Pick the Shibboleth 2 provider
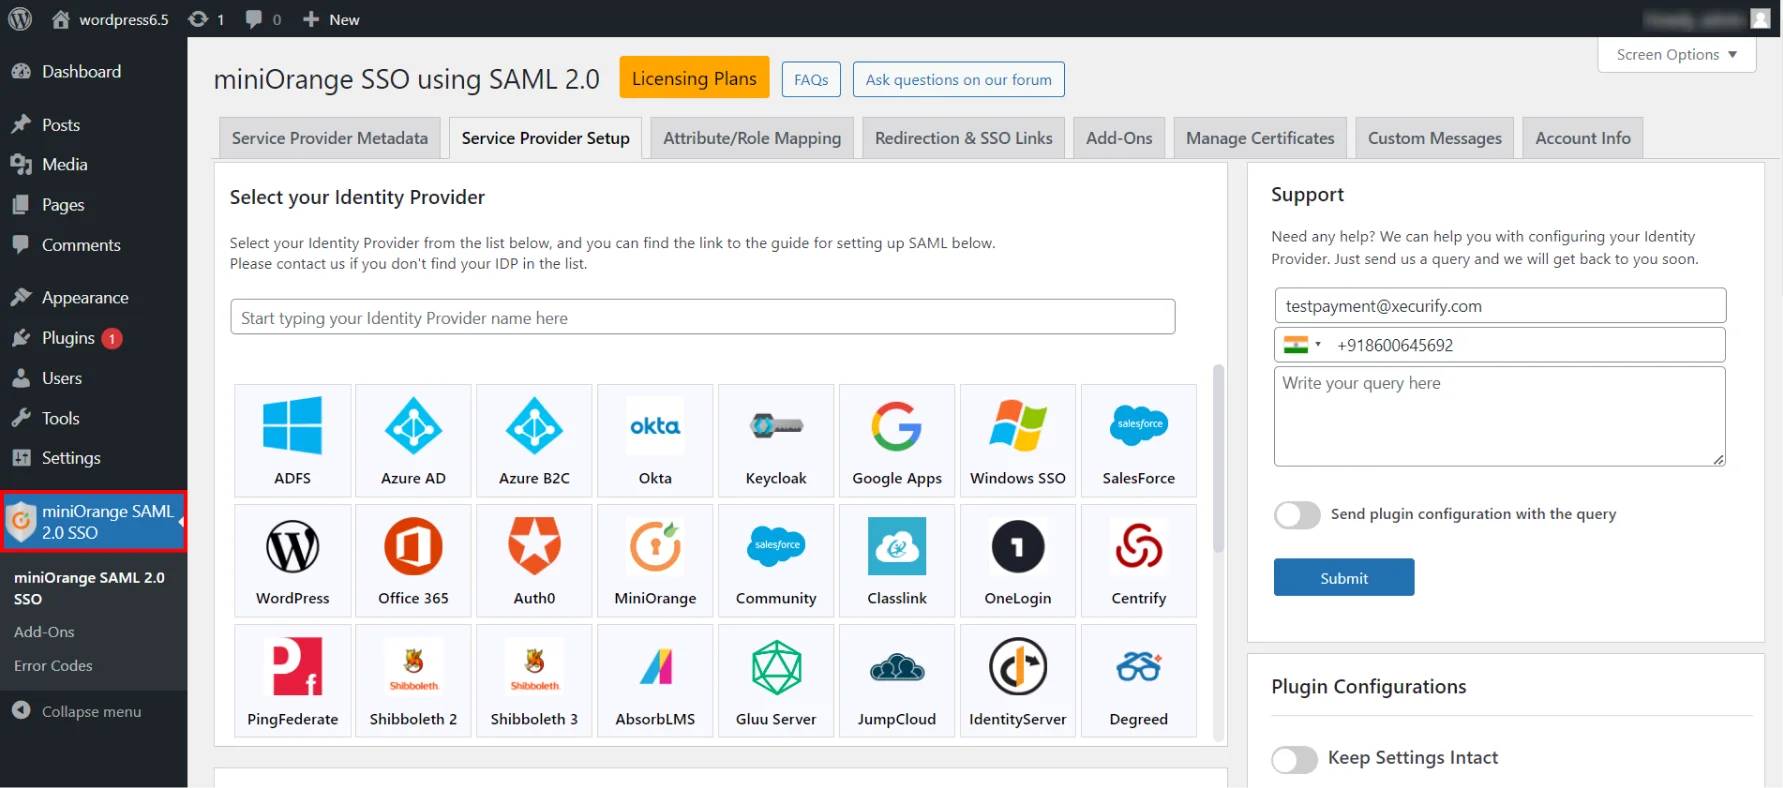 point(414,681)
